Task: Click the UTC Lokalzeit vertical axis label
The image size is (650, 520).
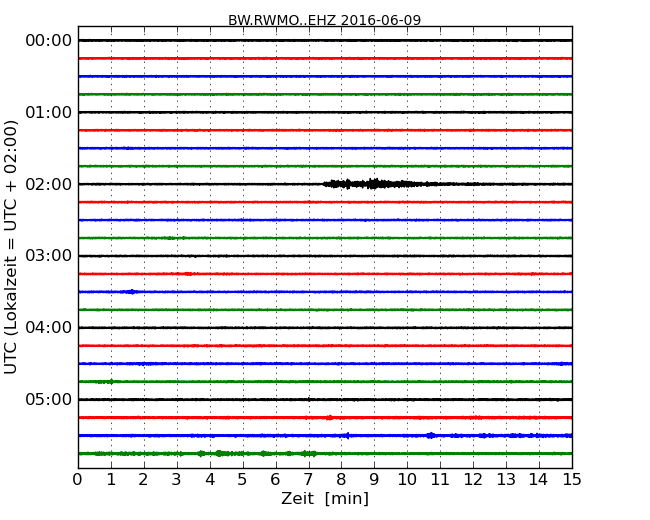Action: (11, 247)
